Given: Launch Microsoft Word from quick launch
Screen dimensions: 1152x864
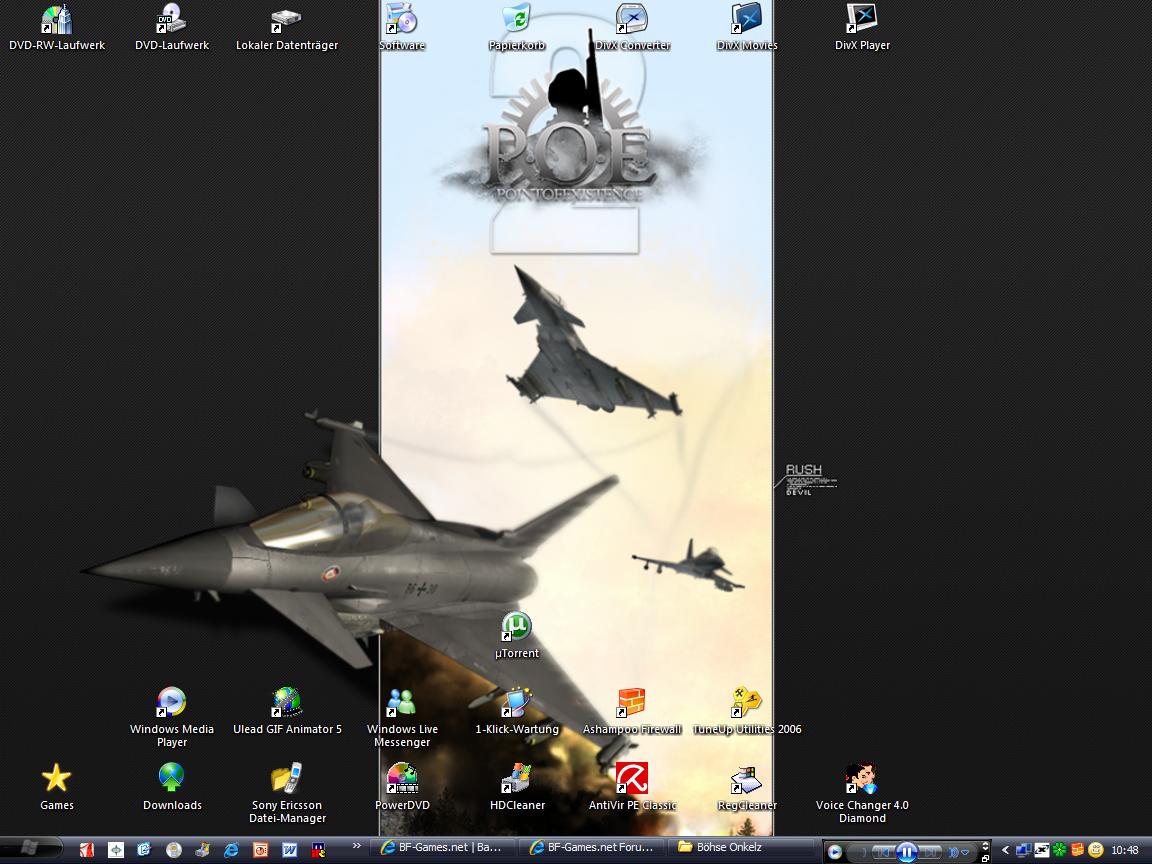Looking at the screenshot, I should 289,850.
